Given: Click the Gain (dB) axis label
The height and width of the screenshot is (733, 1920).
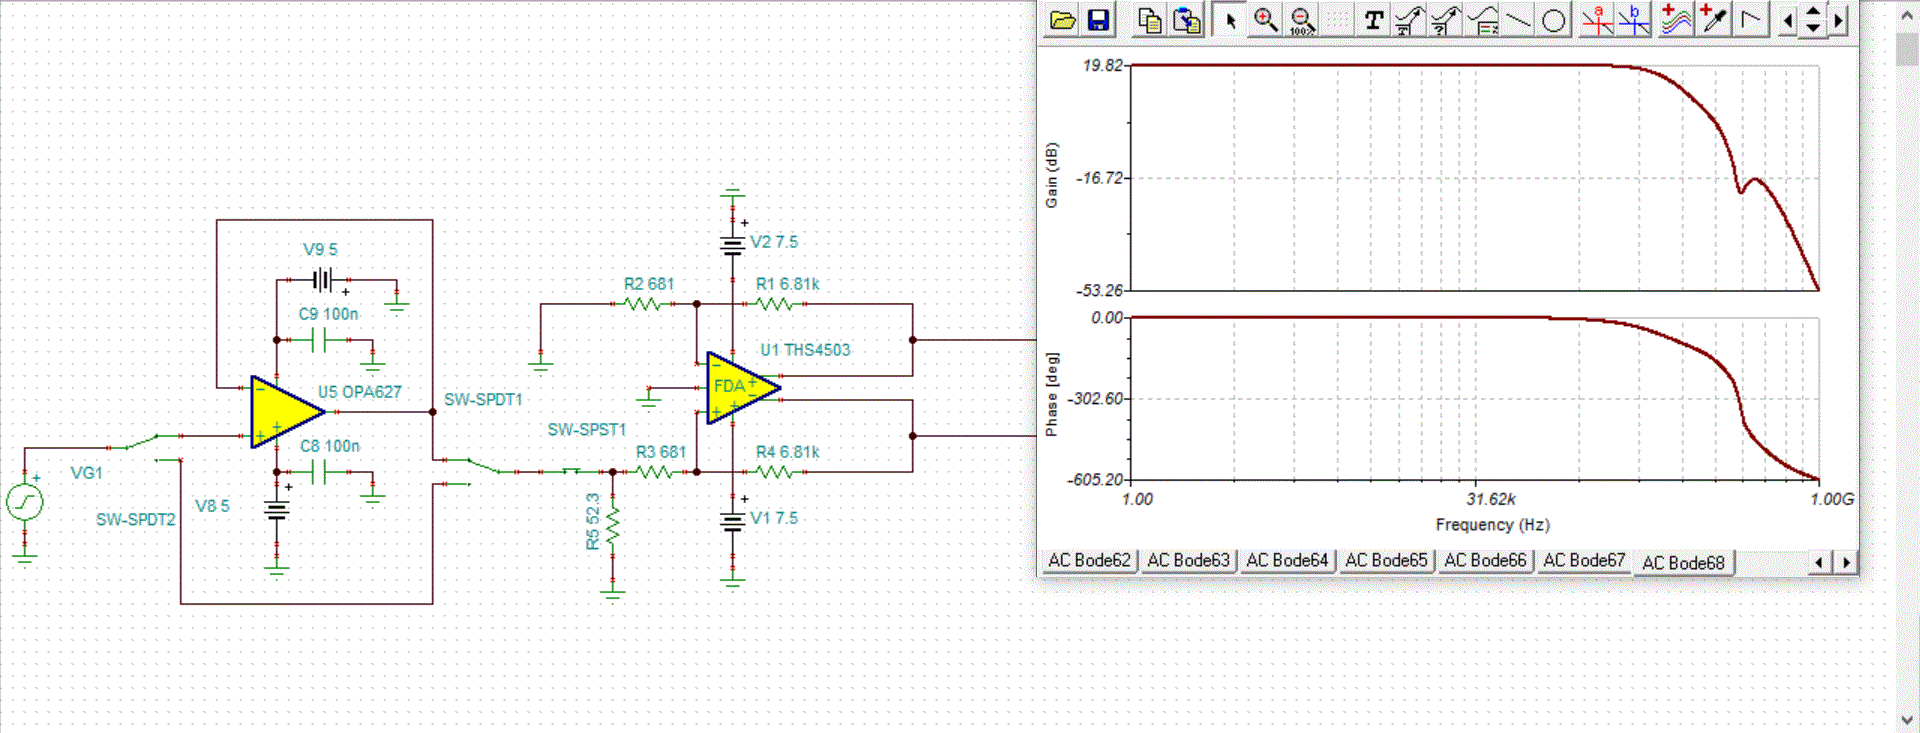Looking at the screenshot, I should click(x=1051, y=176).
